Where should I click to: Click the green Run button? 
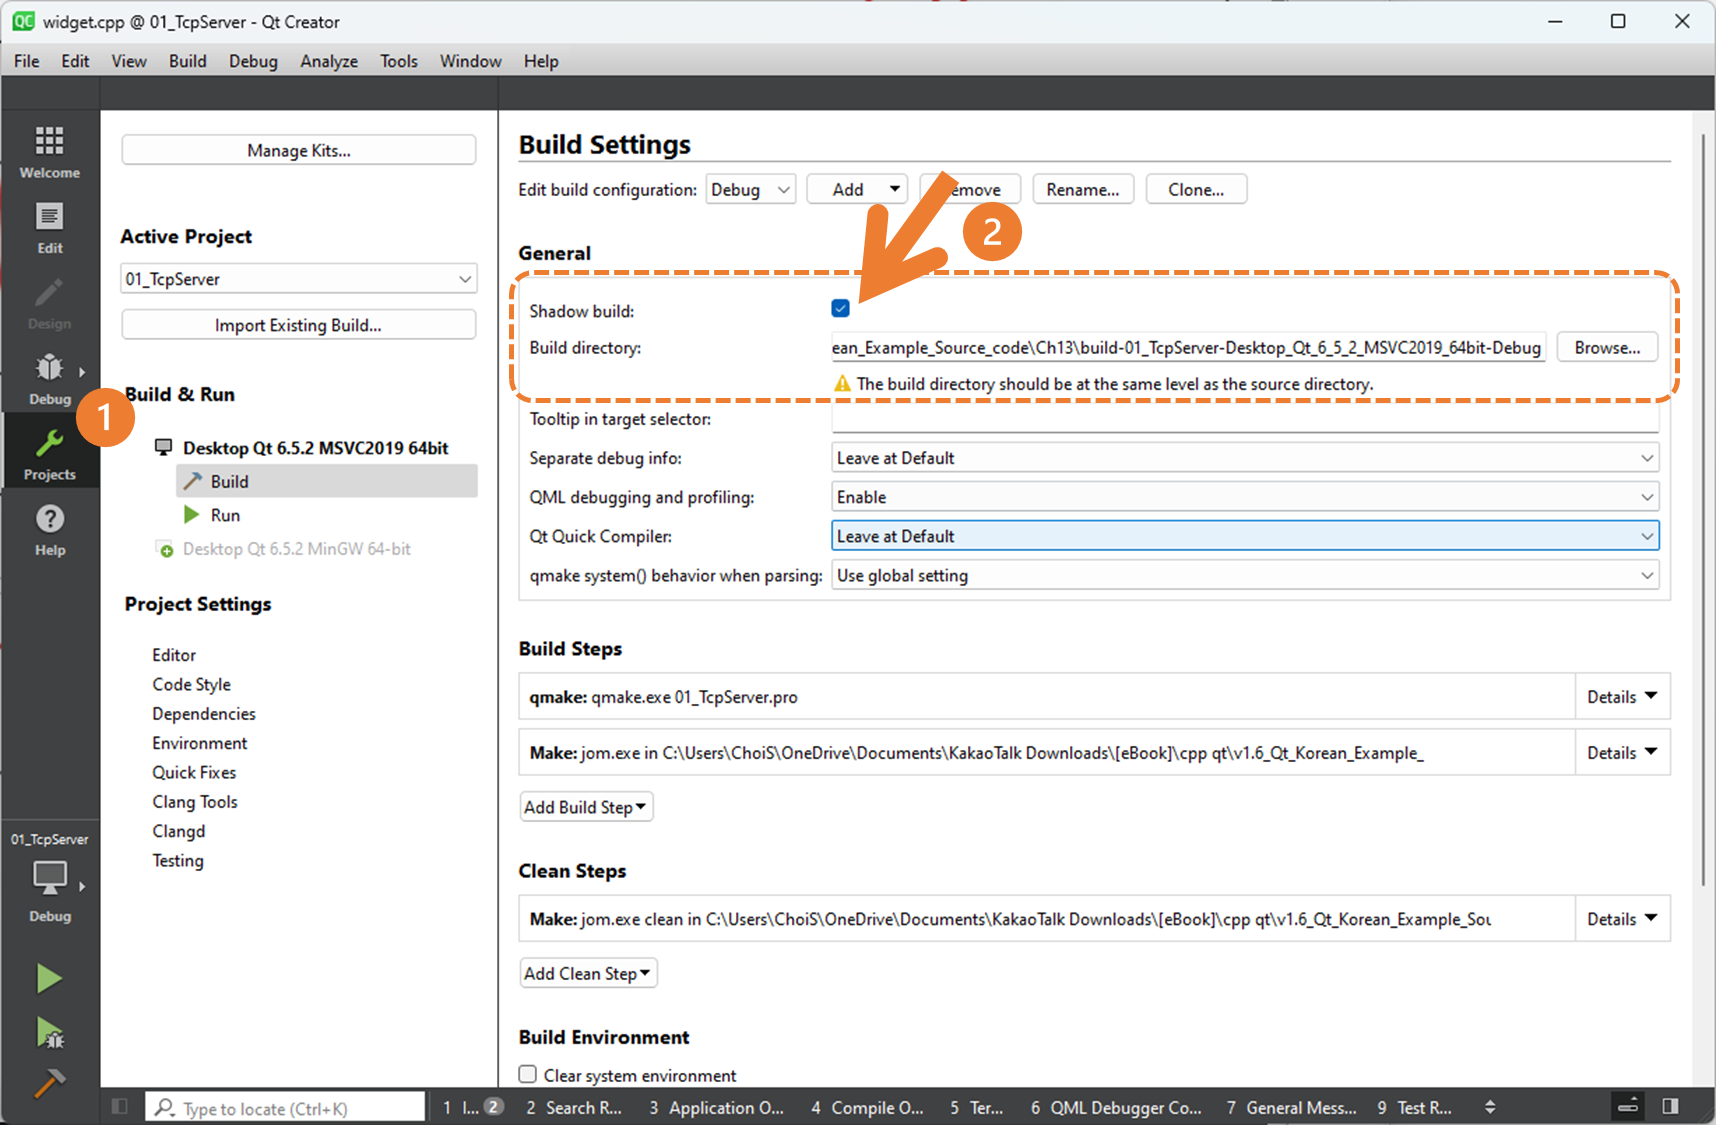coord(49,978)
